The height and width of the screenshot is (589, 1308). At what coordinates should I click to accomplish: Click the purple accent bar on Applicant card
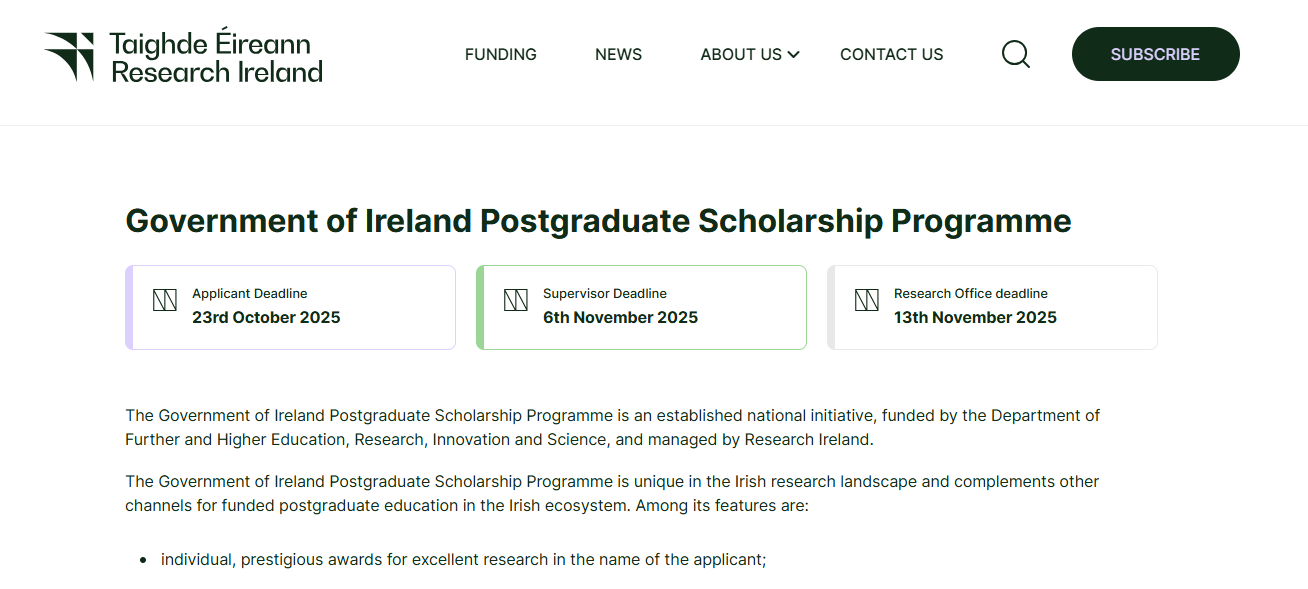pyautogui.click(x=129, y=307)
